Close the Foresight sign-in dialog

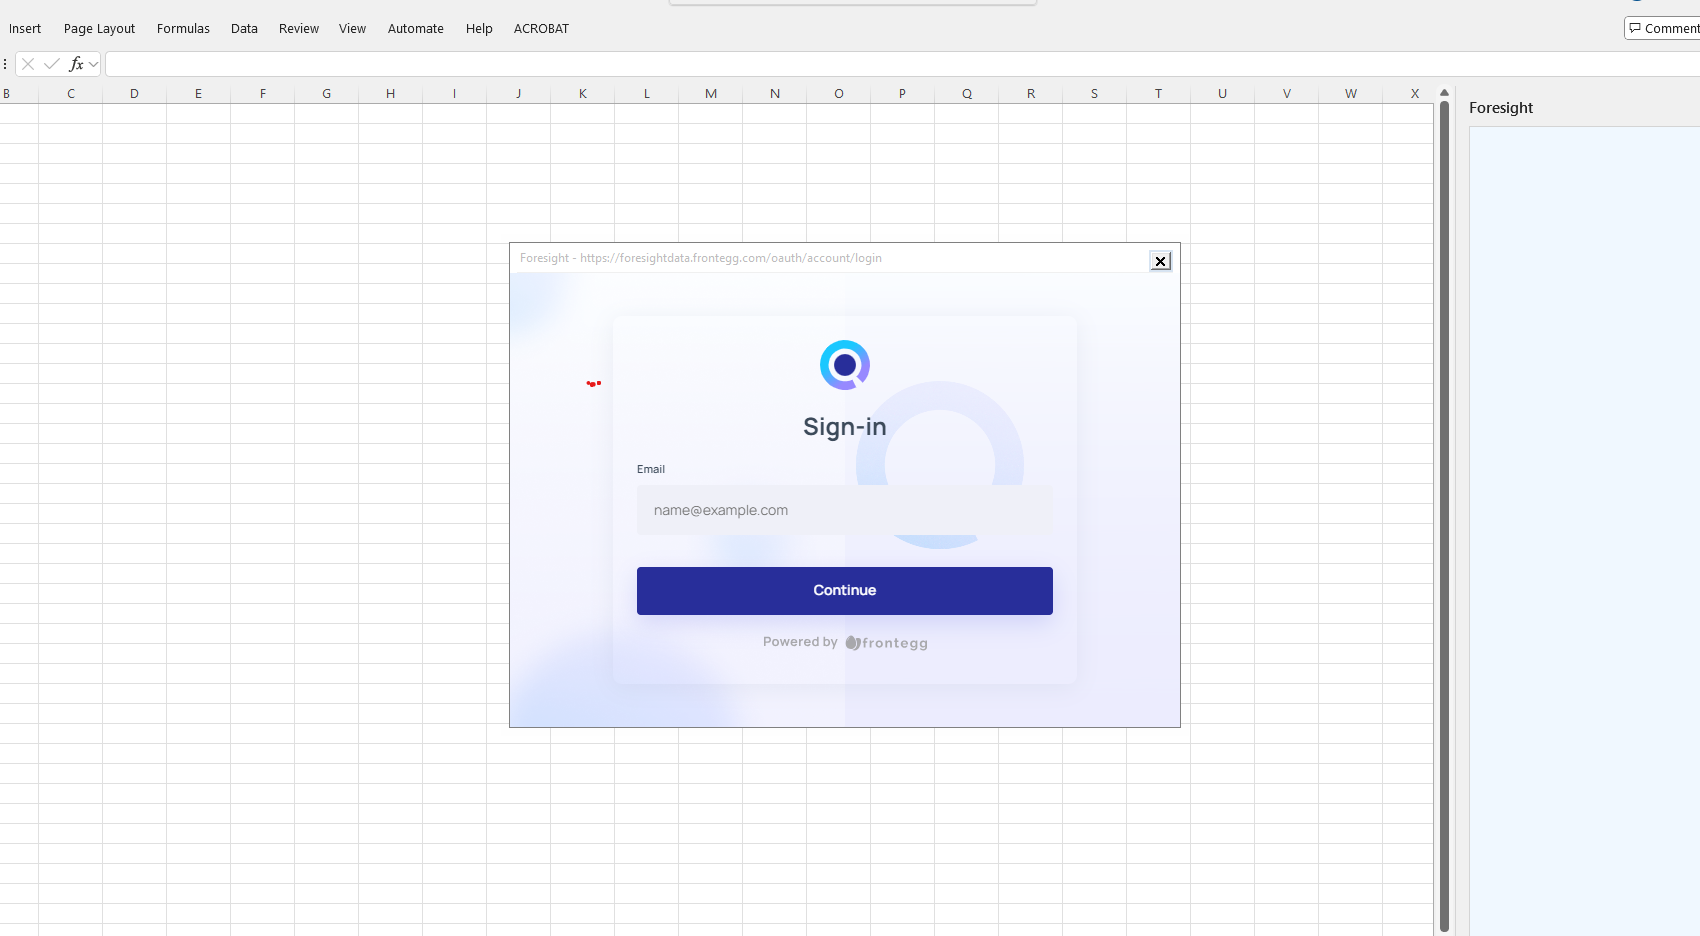1160,261
